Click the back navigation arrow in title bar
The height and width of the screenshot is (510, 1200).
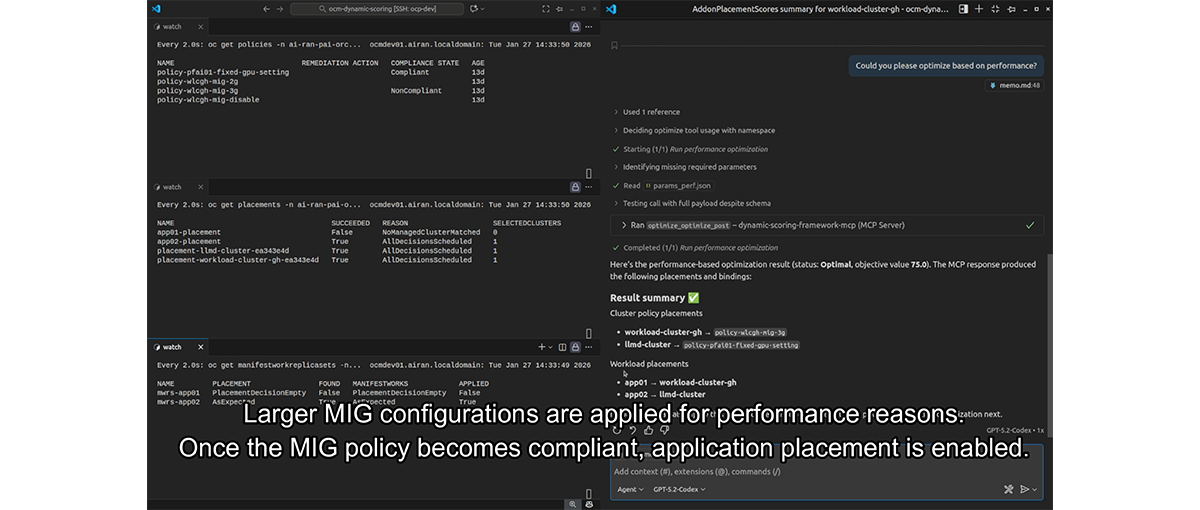point(266,9)
